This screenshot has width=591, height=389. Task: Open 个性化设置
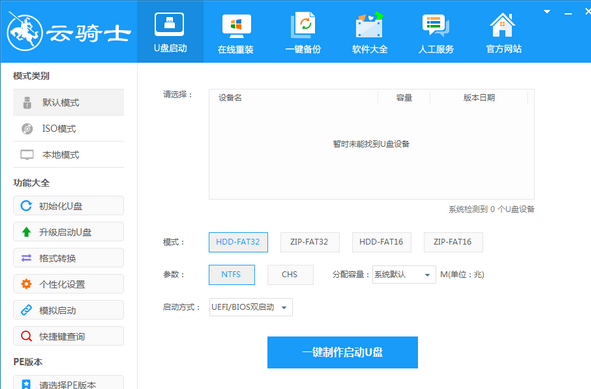point(69,284)
